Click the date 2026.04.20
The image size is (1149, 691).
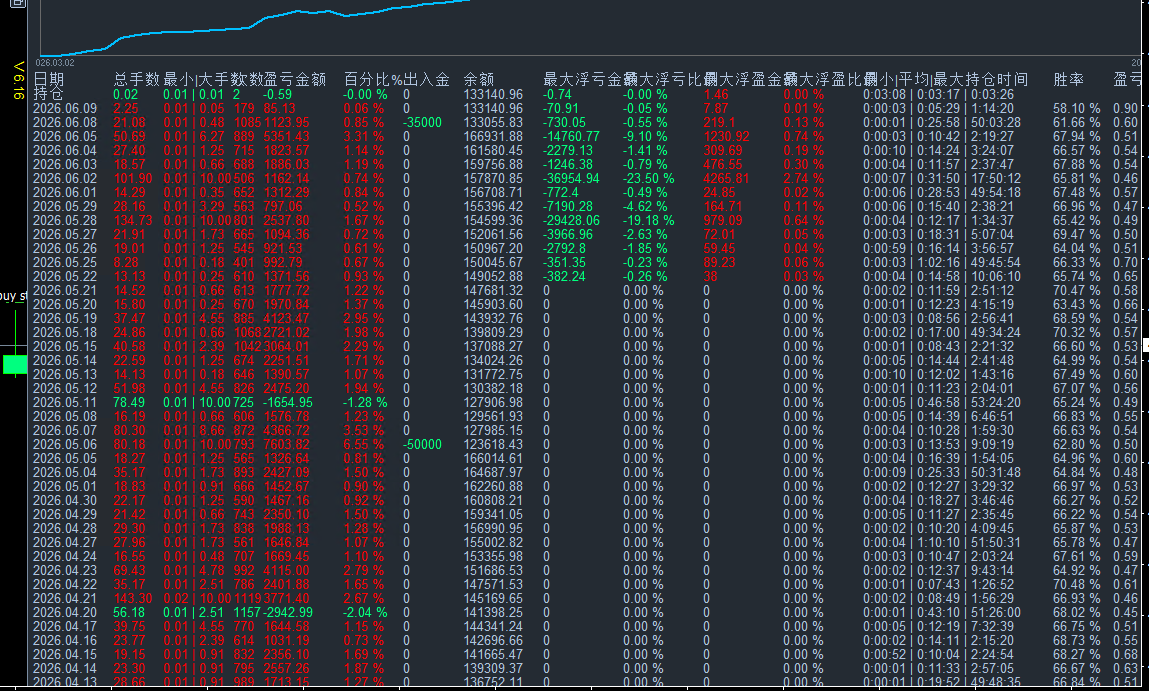click(x=64, y=612)
